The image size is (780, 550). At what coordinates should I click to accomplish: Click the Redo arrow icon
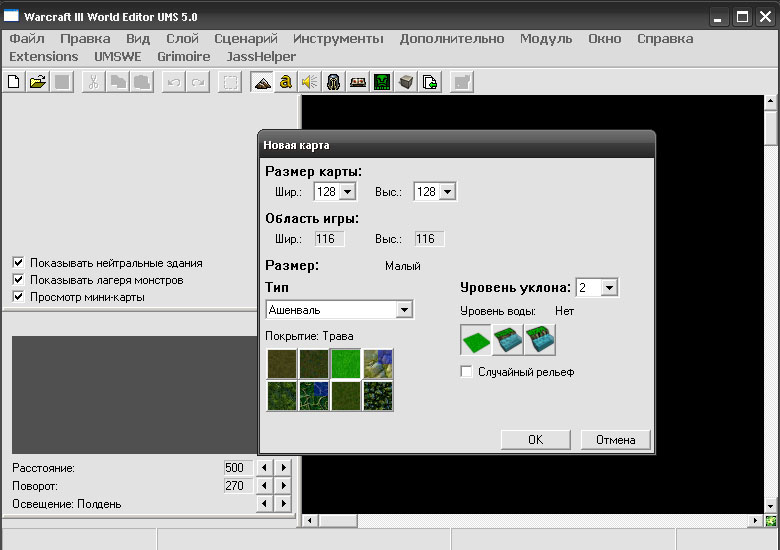197,82
